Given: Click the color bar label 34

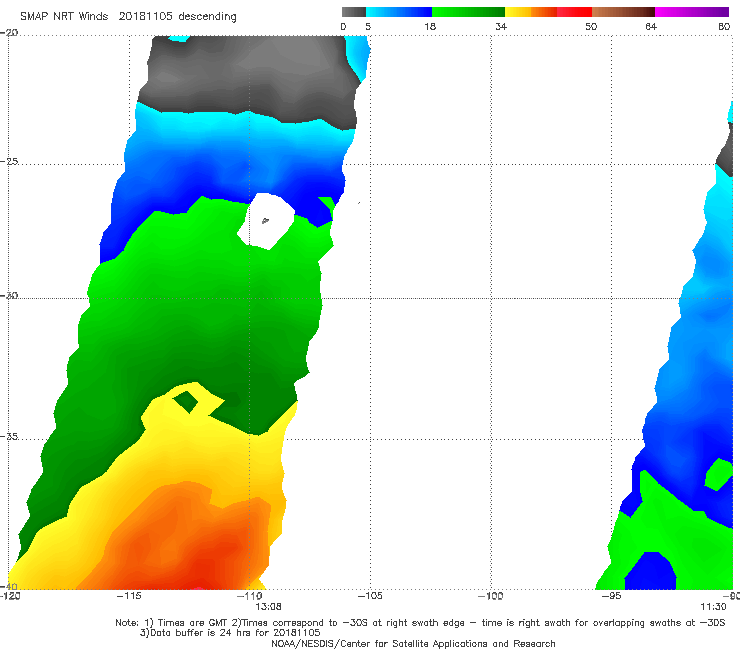Looking at the screenshot, I should pos(501,26).
